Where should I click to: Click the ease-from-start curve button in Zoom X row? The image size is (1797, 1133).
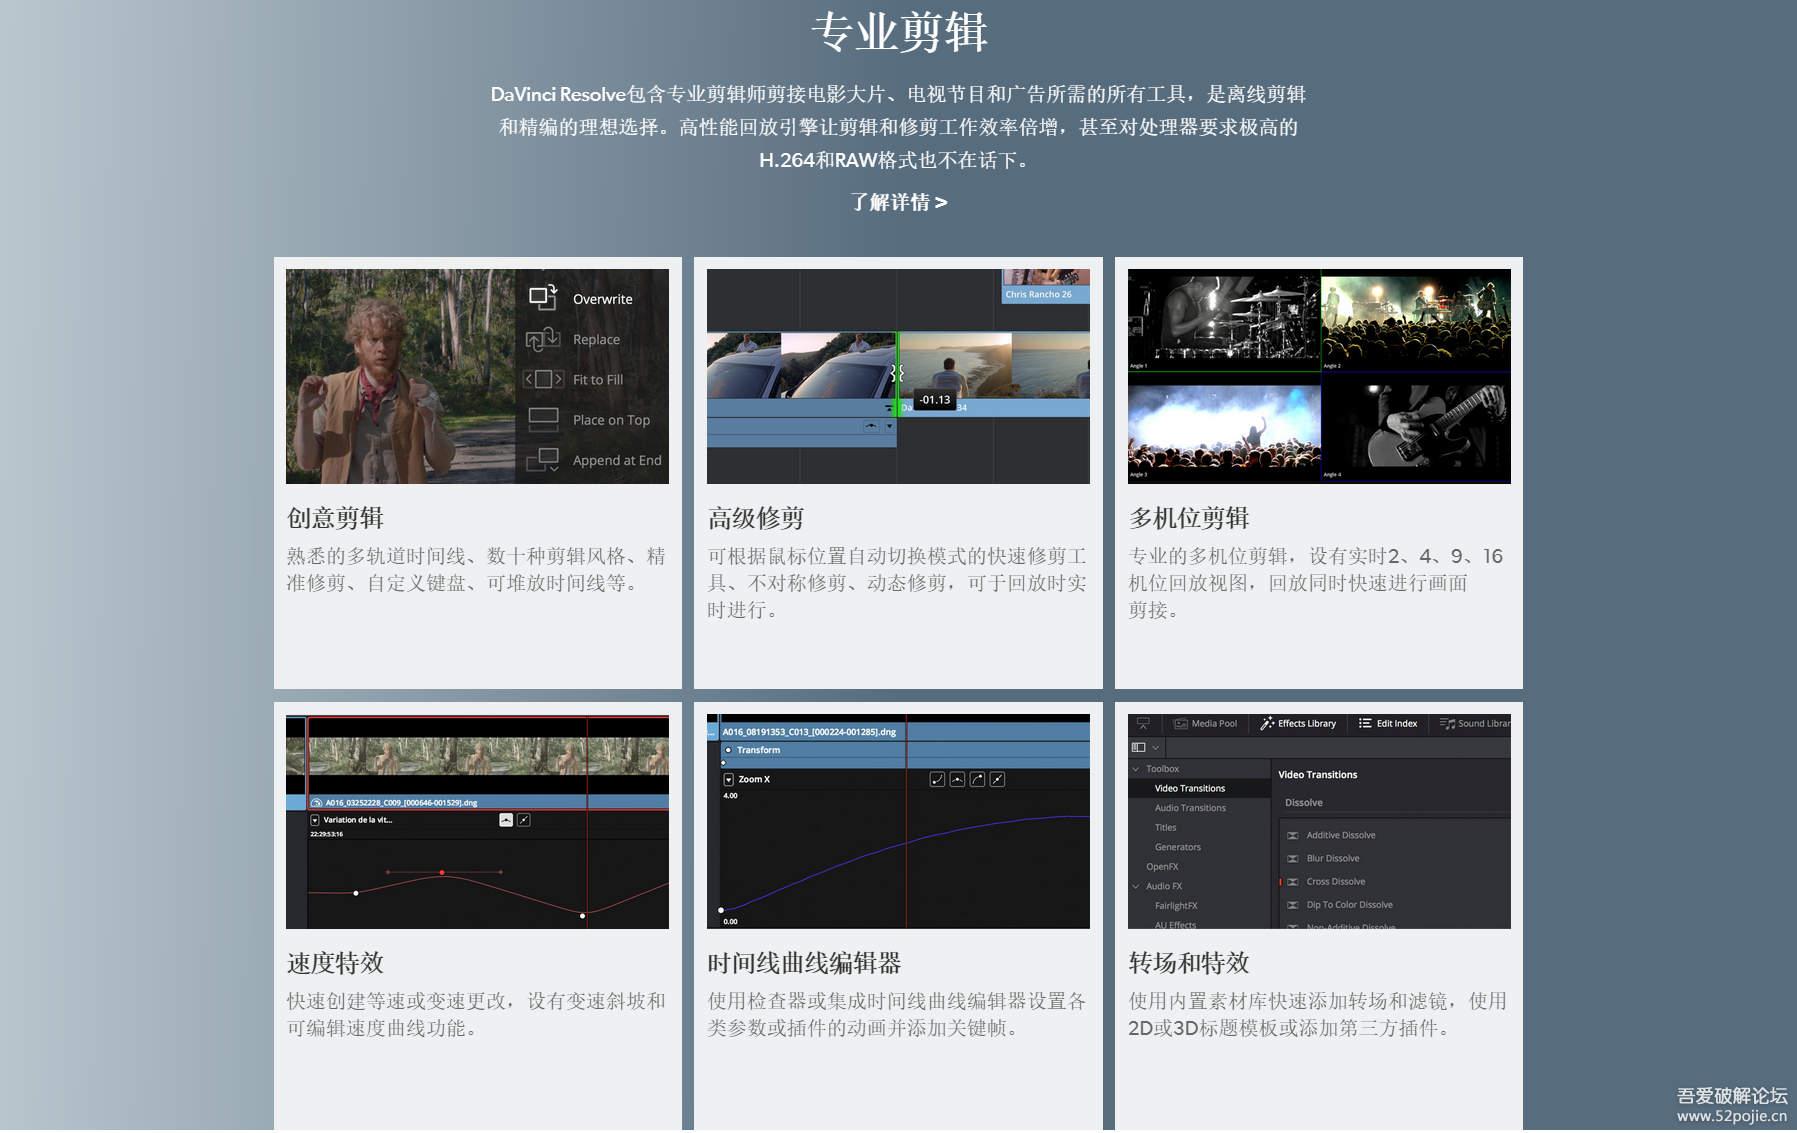[x=937, y=779]
